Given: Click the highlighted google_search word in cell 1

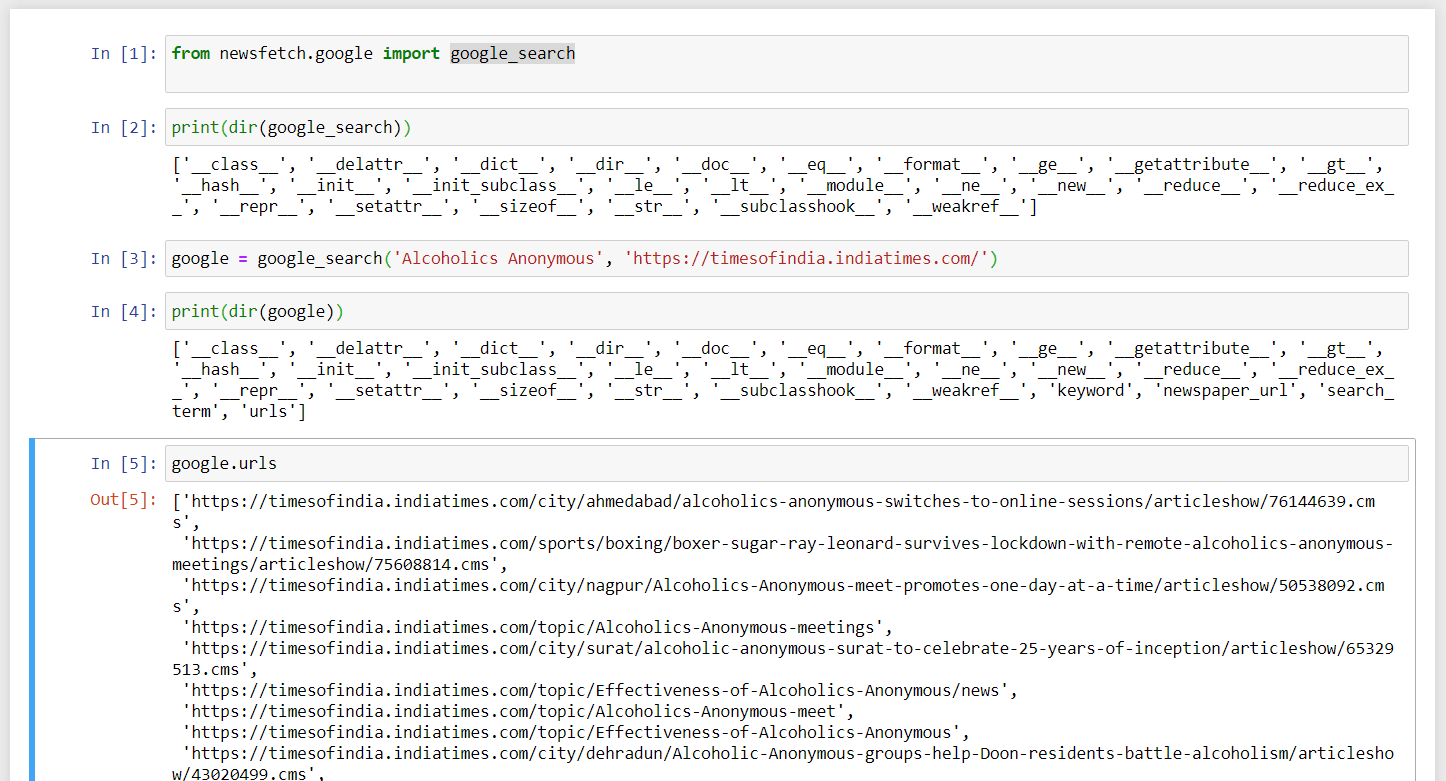Looking at the screenshot, I should click(x=512, y=54).
